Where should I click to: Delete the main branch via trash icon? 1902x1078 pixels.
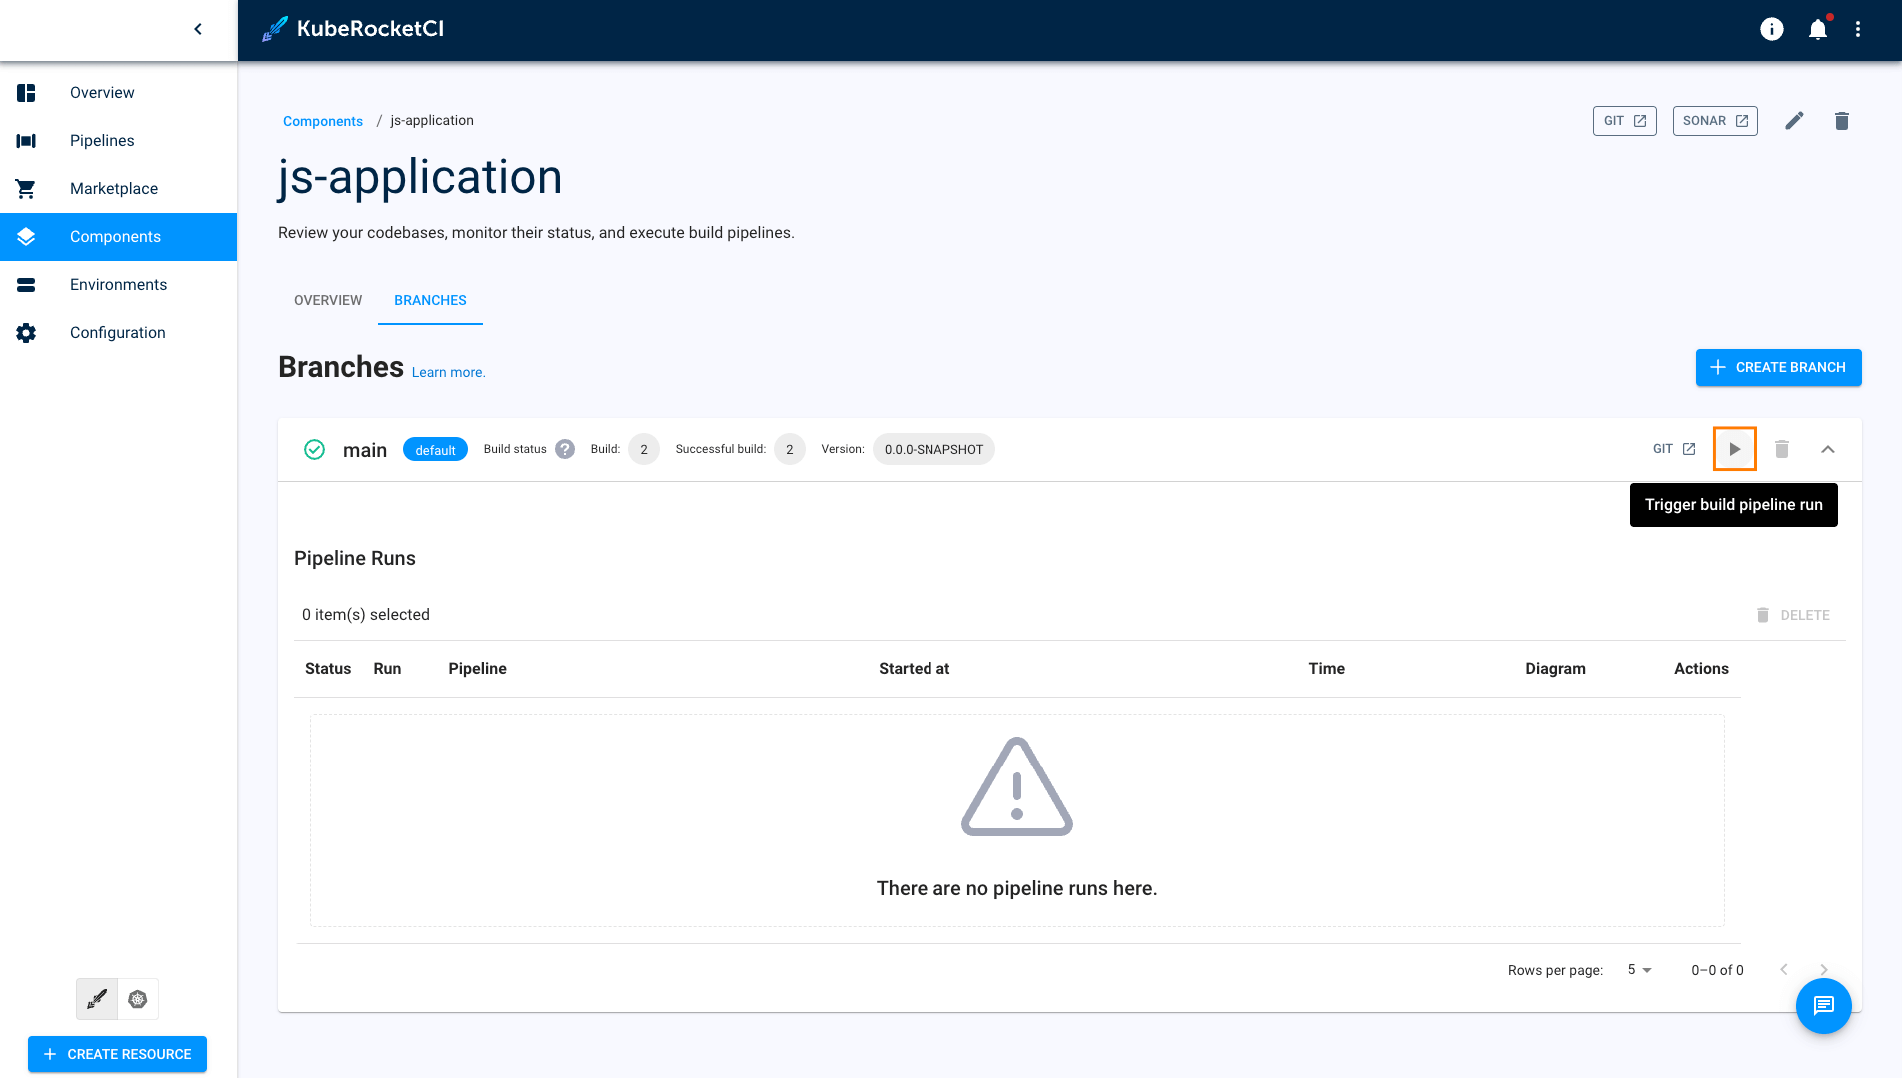pyautogui.click(x=1782, y=448)
